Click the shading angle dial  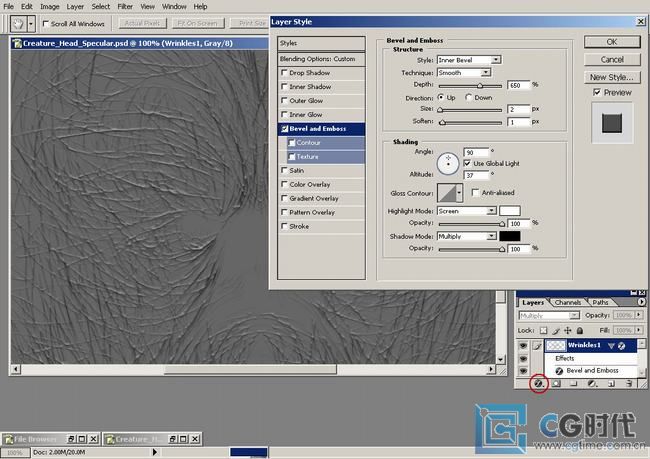click(x=448, y=163)
